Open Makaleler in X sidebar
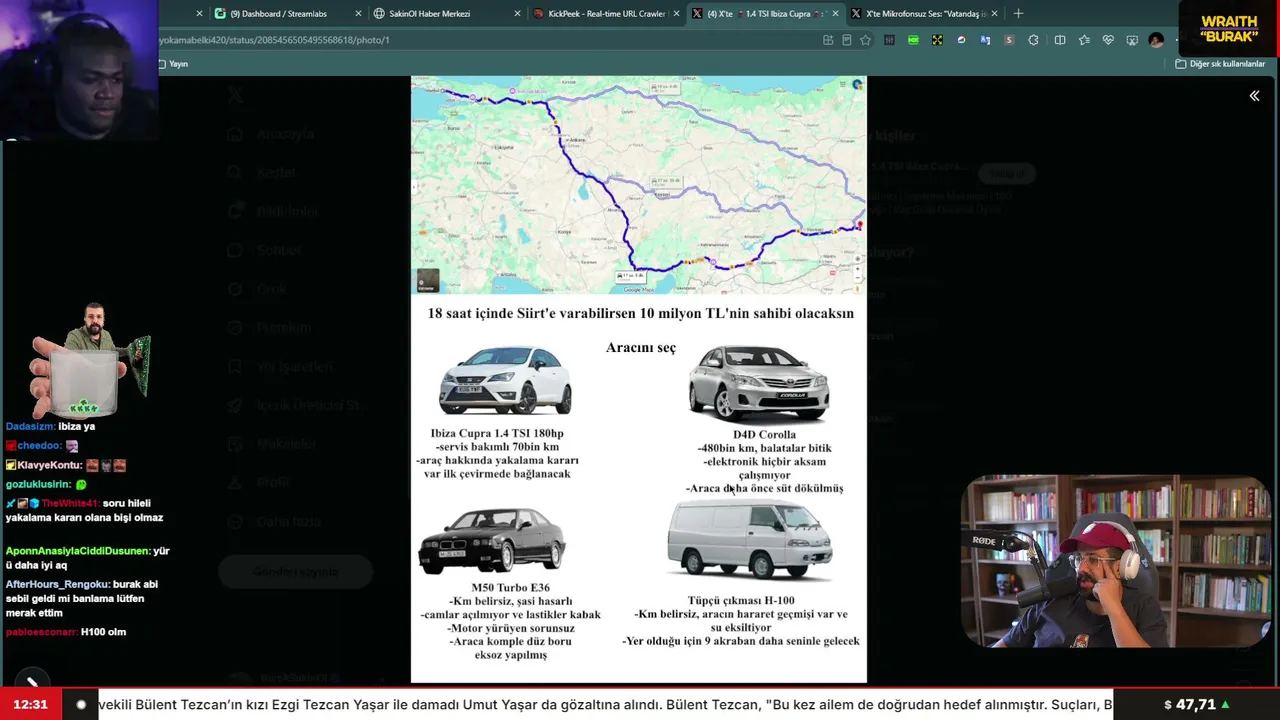The width and height of the screenshot is (1280, 720). click(x=272, y=444)
